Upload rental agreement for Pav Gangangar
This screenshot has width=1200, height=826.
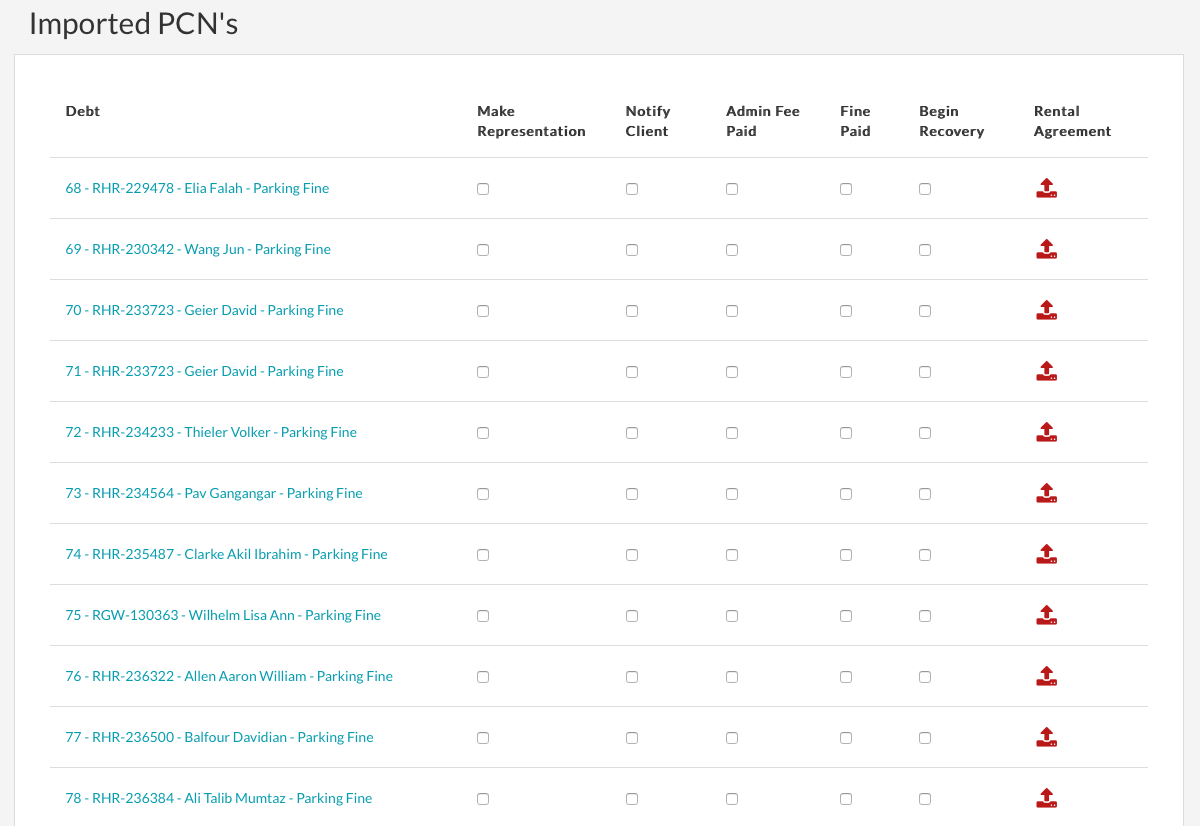coord(1046,493)
